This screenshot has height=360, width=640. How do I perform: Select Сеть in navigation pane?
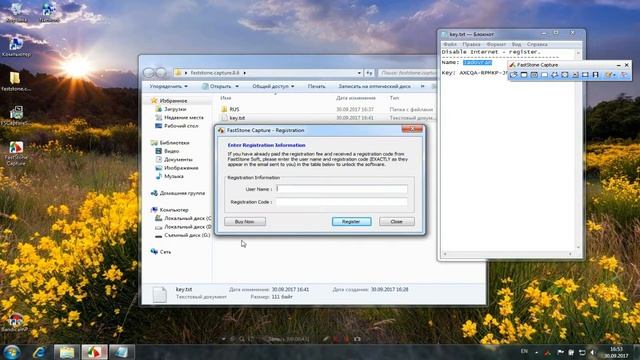[165, 252]
